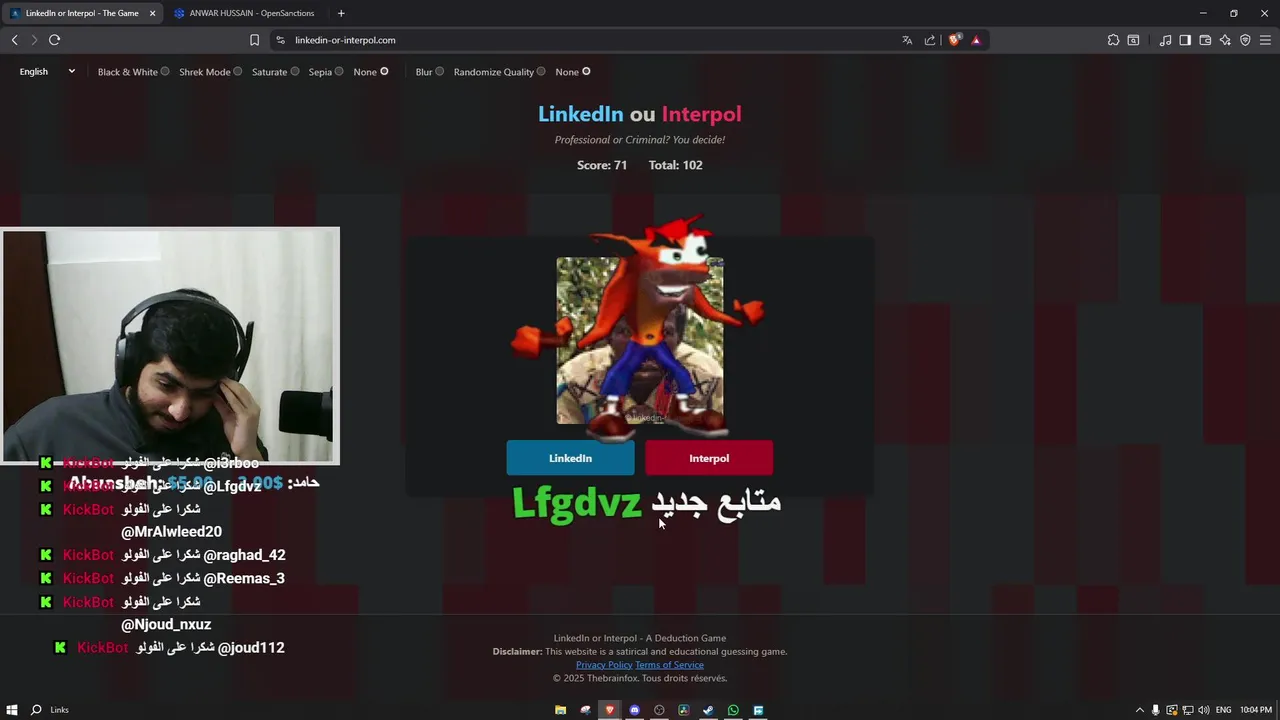Screen dimensions: 1280x720
Task: Click @joud112 in the chat overlay
Action: click(251, 648)
